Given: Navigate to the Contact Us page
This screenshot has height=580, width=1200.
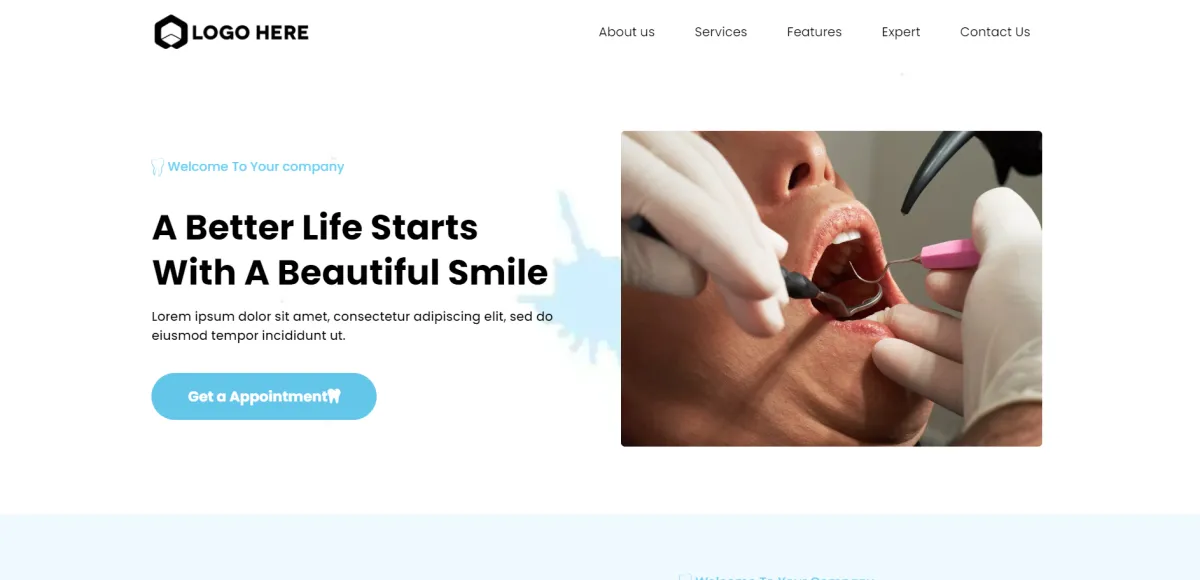Looking at the screenshot, I should click(x=995, y=32).
